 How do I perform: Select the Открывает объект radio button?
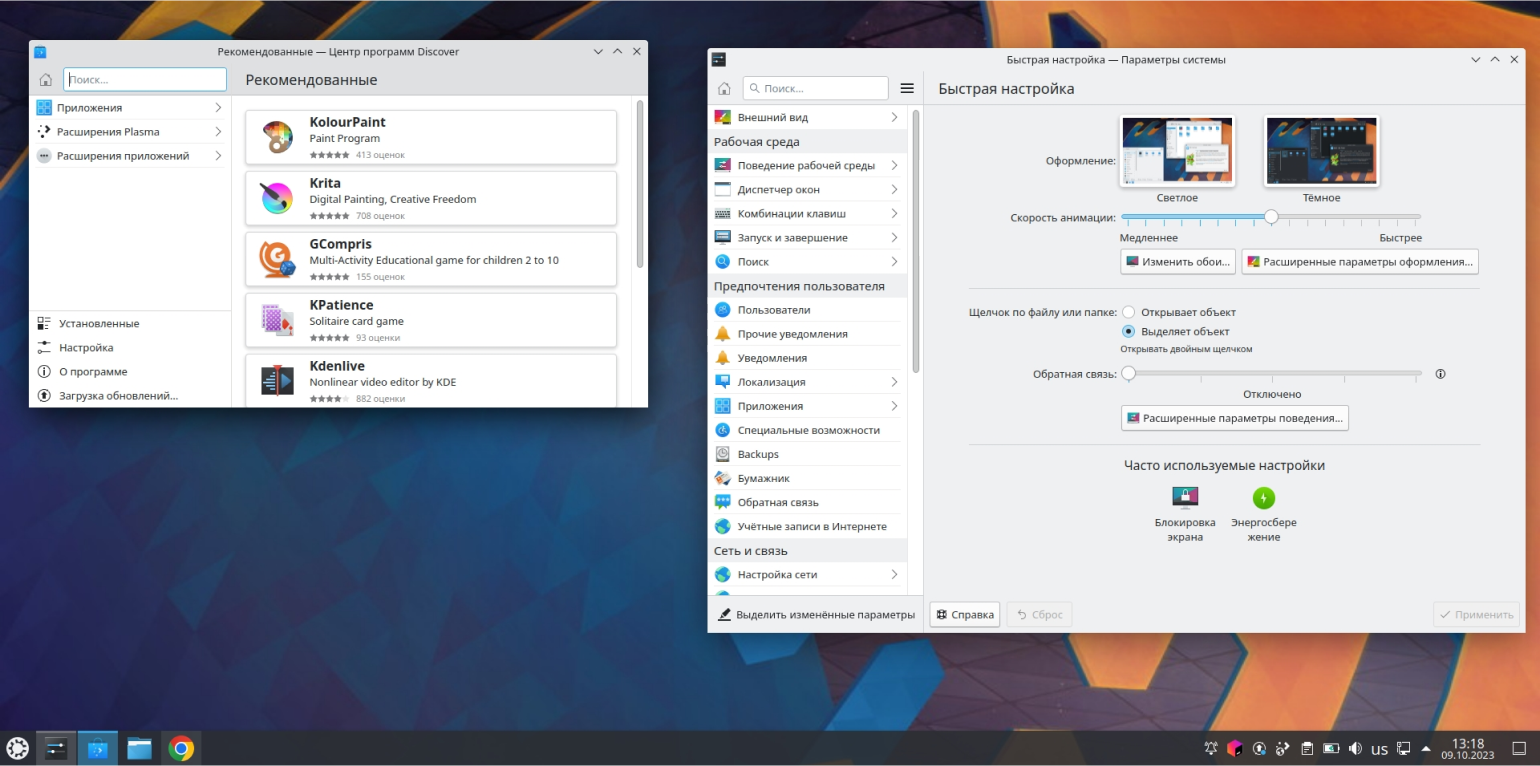(x=1128, y=312)
